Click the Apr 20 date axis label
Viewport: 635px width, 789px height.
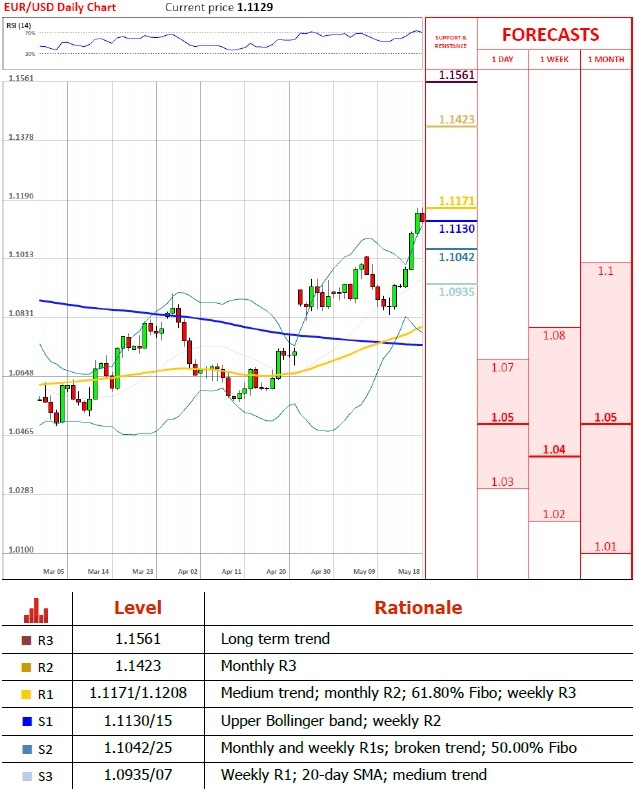click(x=276, y=572)
